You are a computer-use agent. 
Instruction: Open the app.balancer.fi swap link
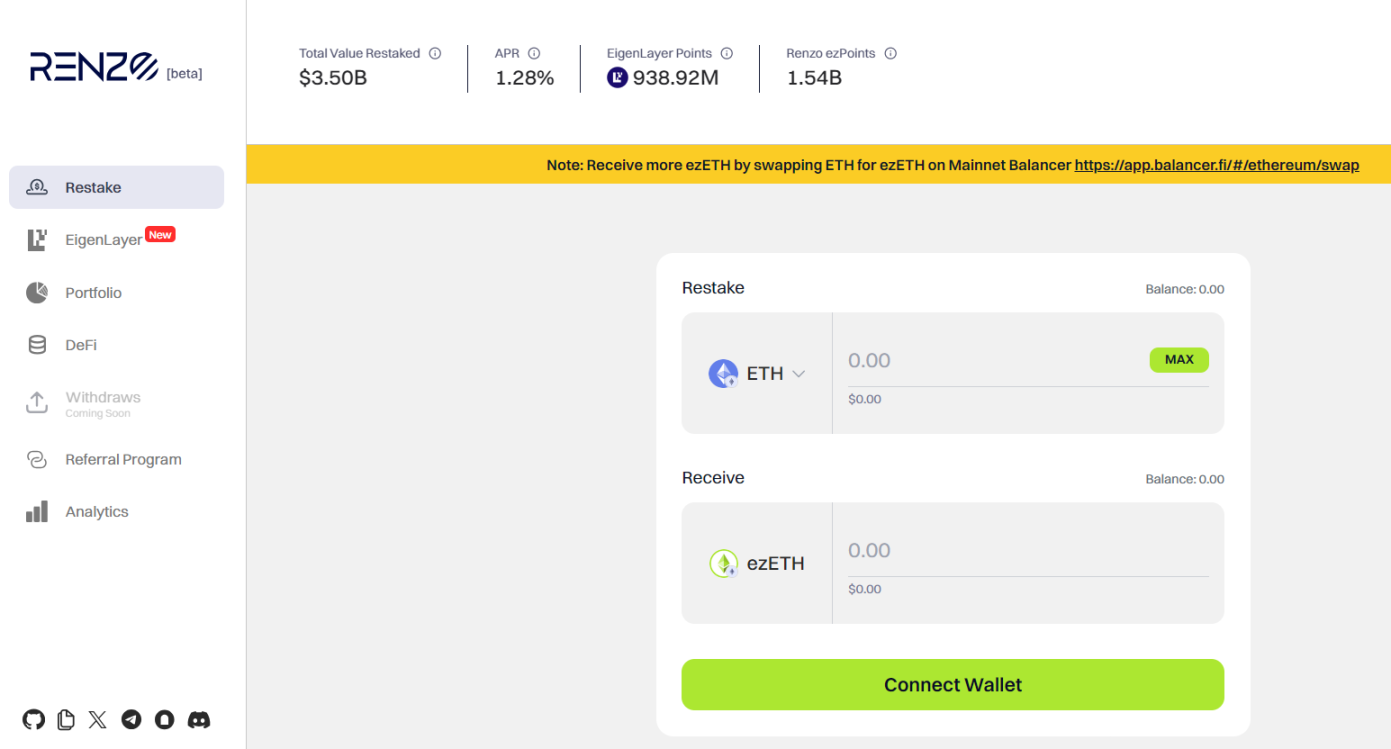[x=1217, y=165]
